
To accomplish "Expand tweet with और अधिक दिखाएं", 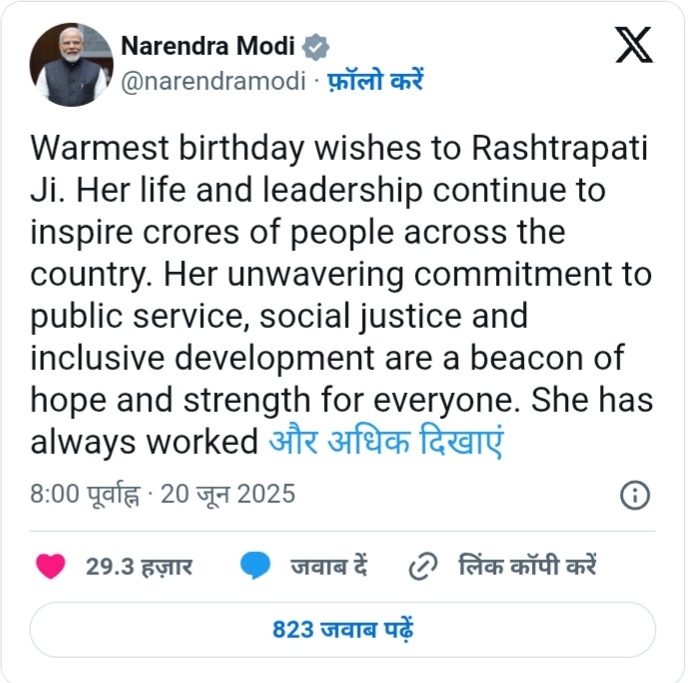I will pos(385,441).
